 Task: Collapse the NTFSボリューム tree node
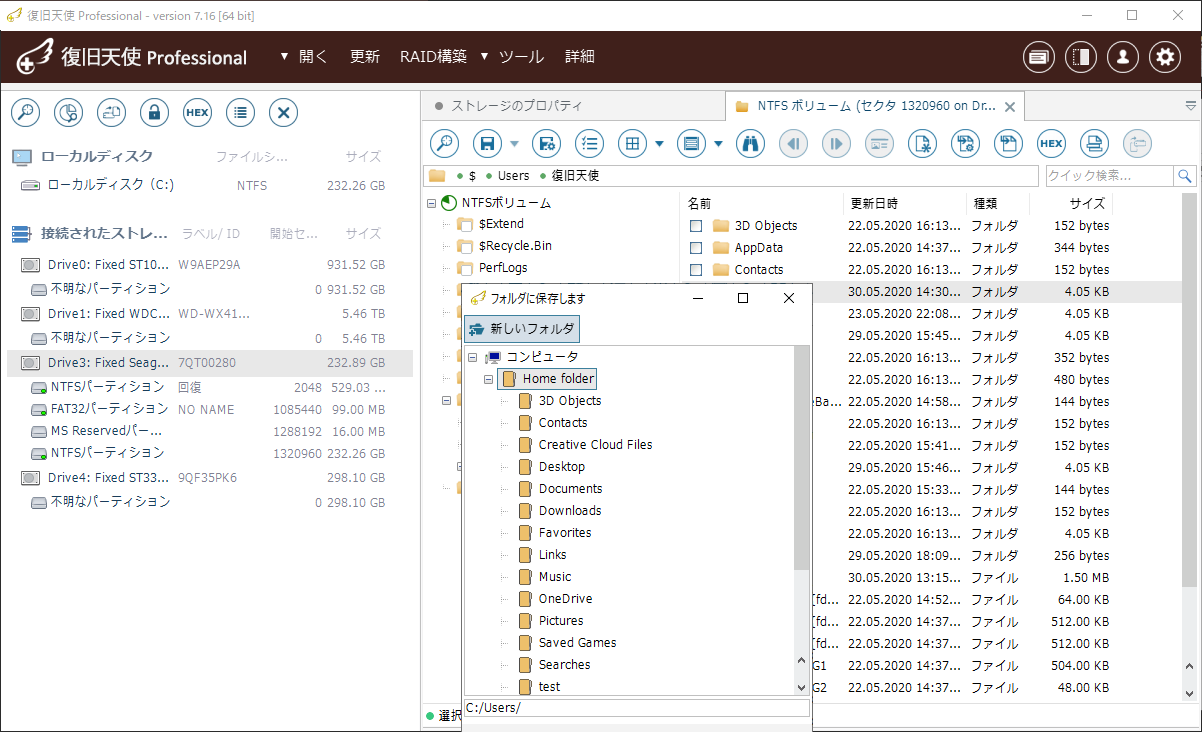click(x=431, y=203)
